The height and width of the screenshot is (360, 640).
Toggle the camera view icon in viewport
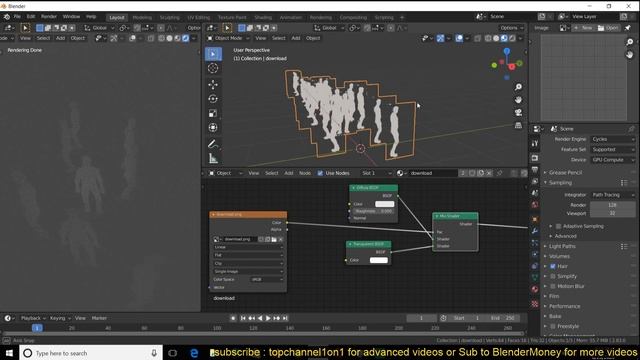click(518, 112)
